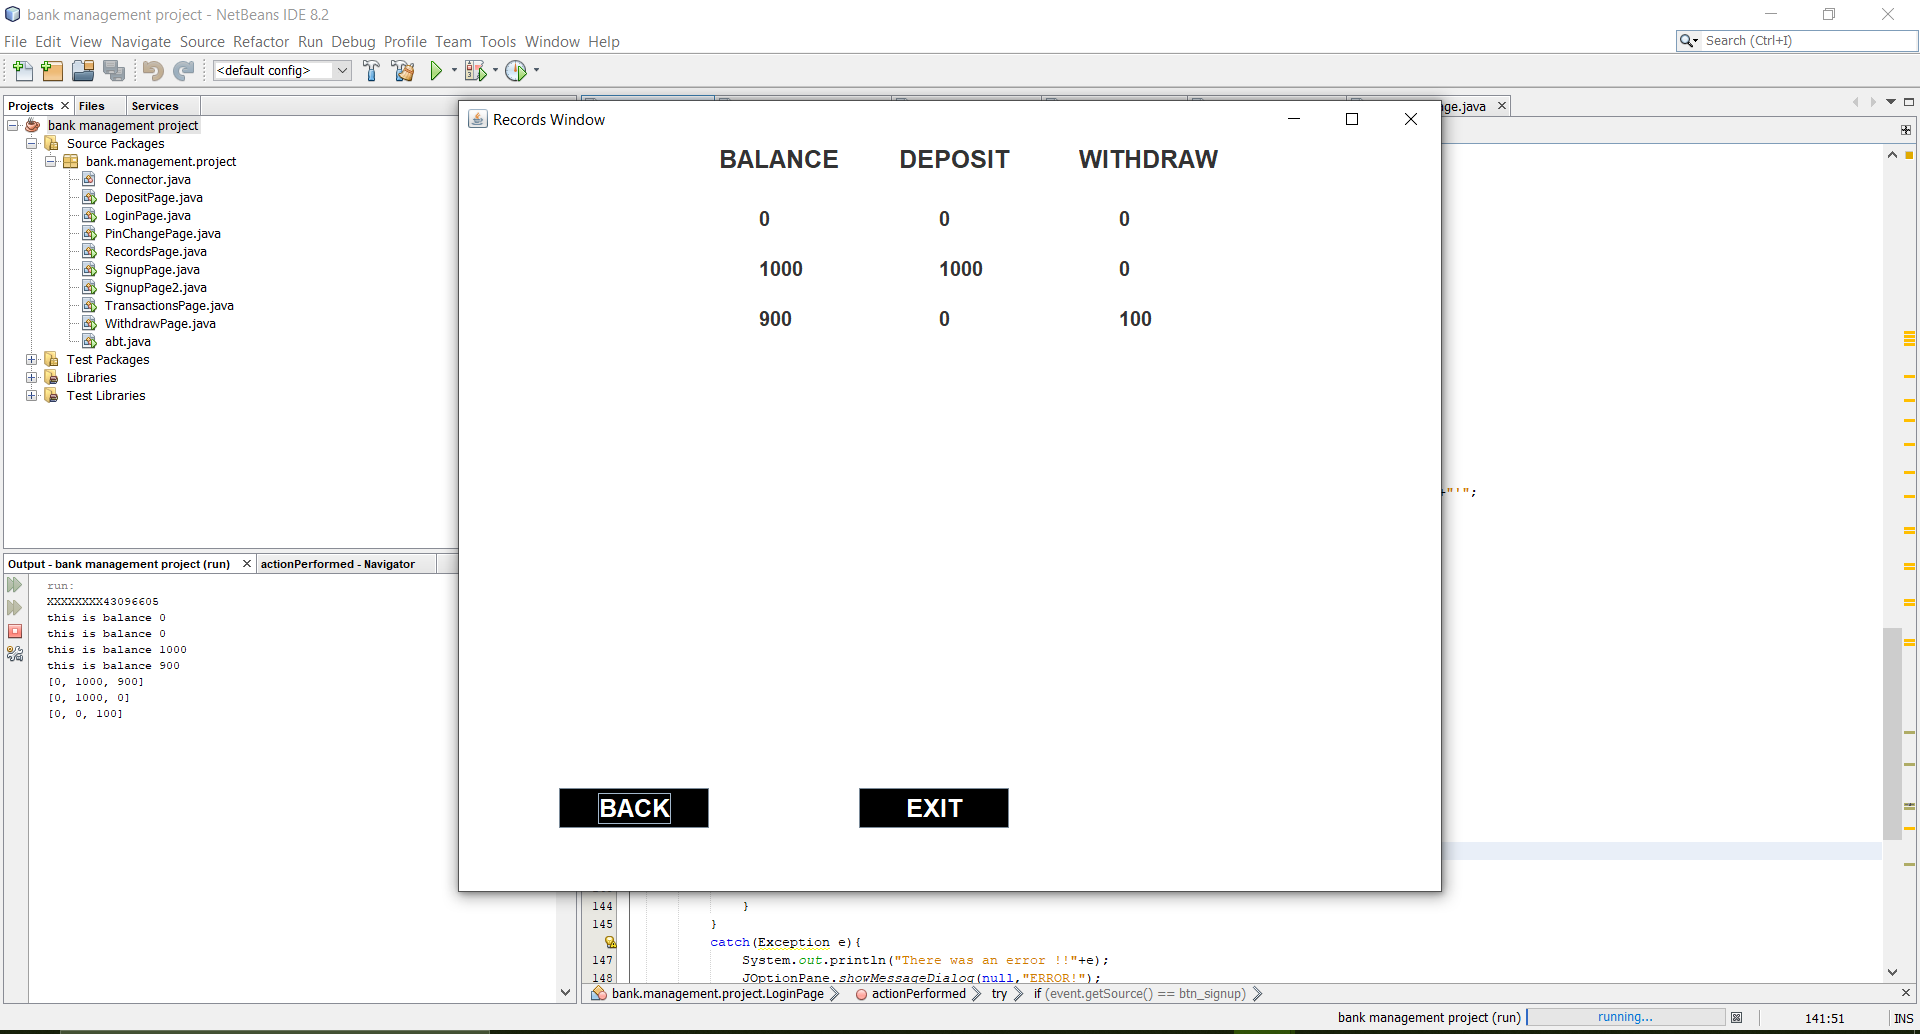Click Re-run with different parameters icon
Screen dimensions: 1920x1034
tap(15, 608)
